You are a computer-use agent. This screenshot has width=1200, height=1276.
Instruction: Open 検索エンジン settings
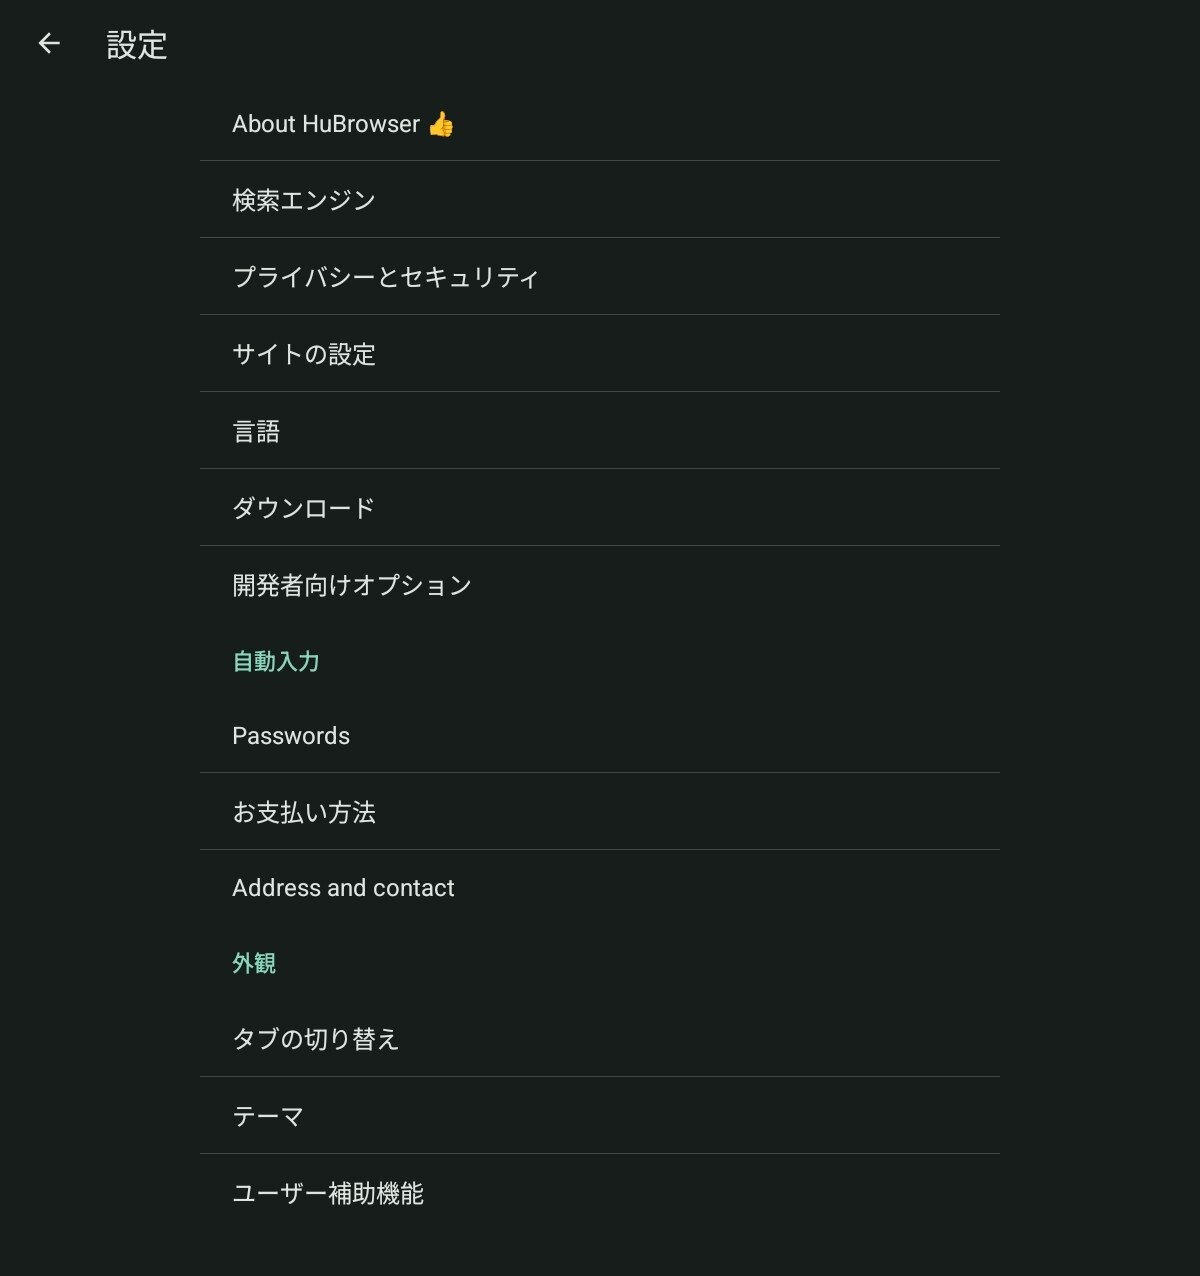[x=600, y=200]
